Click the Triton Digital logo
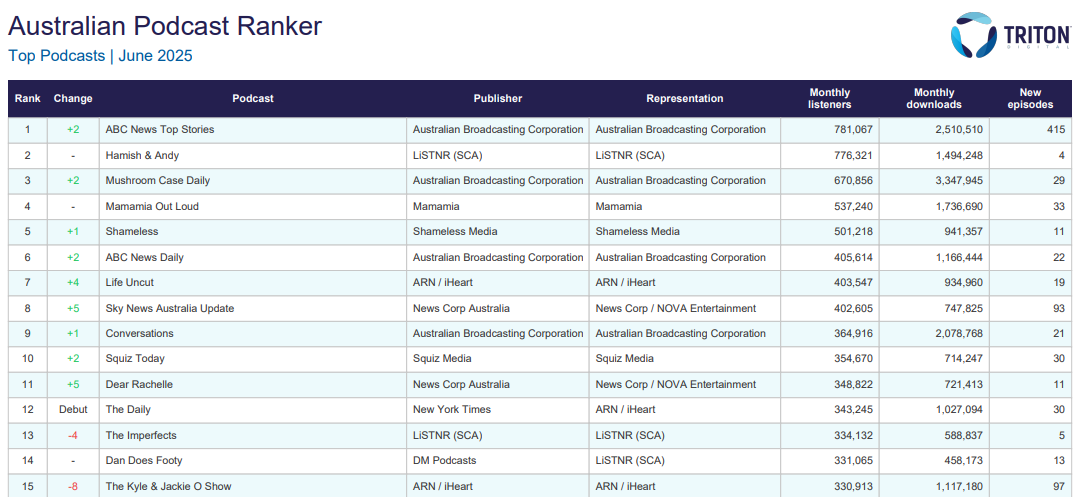 (1010, 34)
